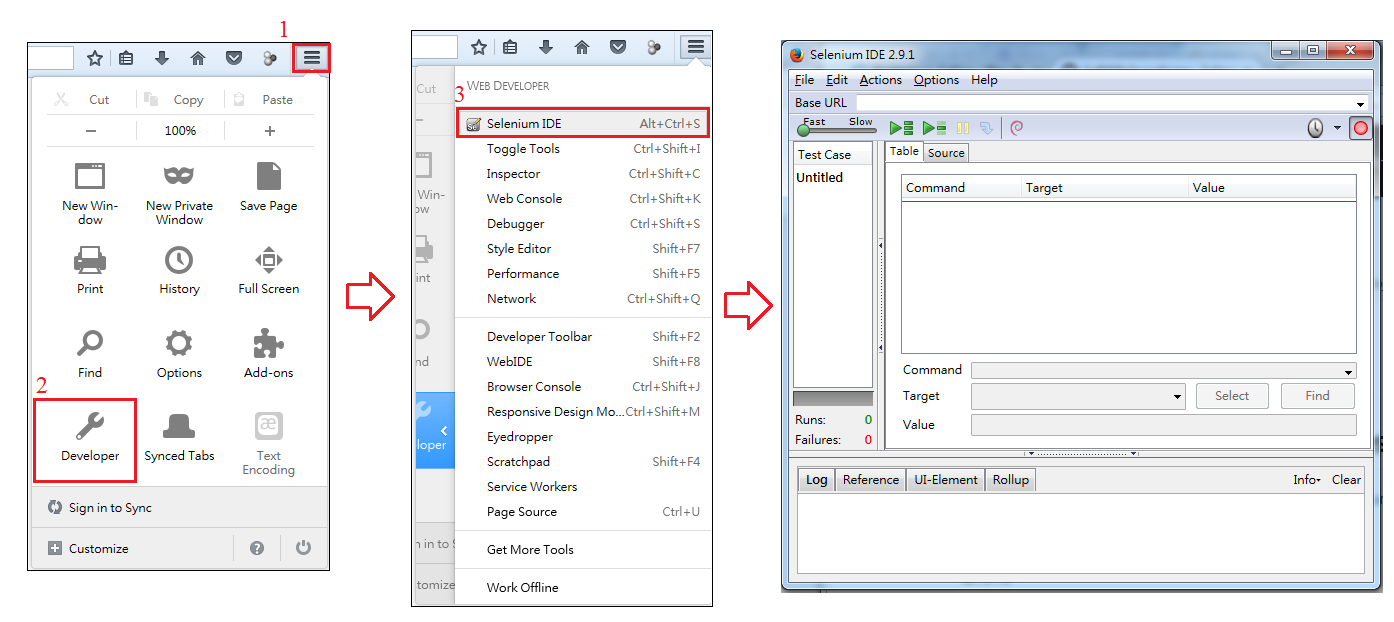Play current test case in Selenium IDE

click(x=934, y=128)
